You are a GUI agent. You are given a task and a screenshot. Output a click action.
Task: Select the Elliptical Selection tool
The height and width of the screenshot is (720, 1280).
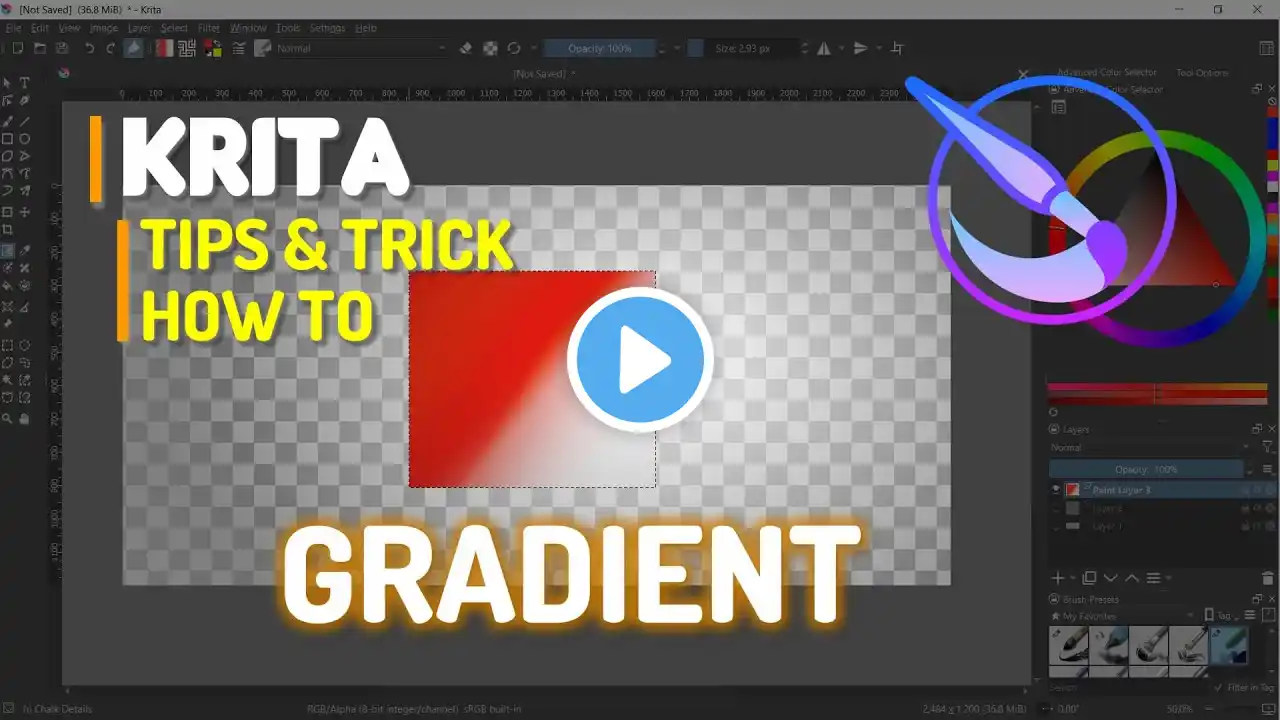click(25, 345)
